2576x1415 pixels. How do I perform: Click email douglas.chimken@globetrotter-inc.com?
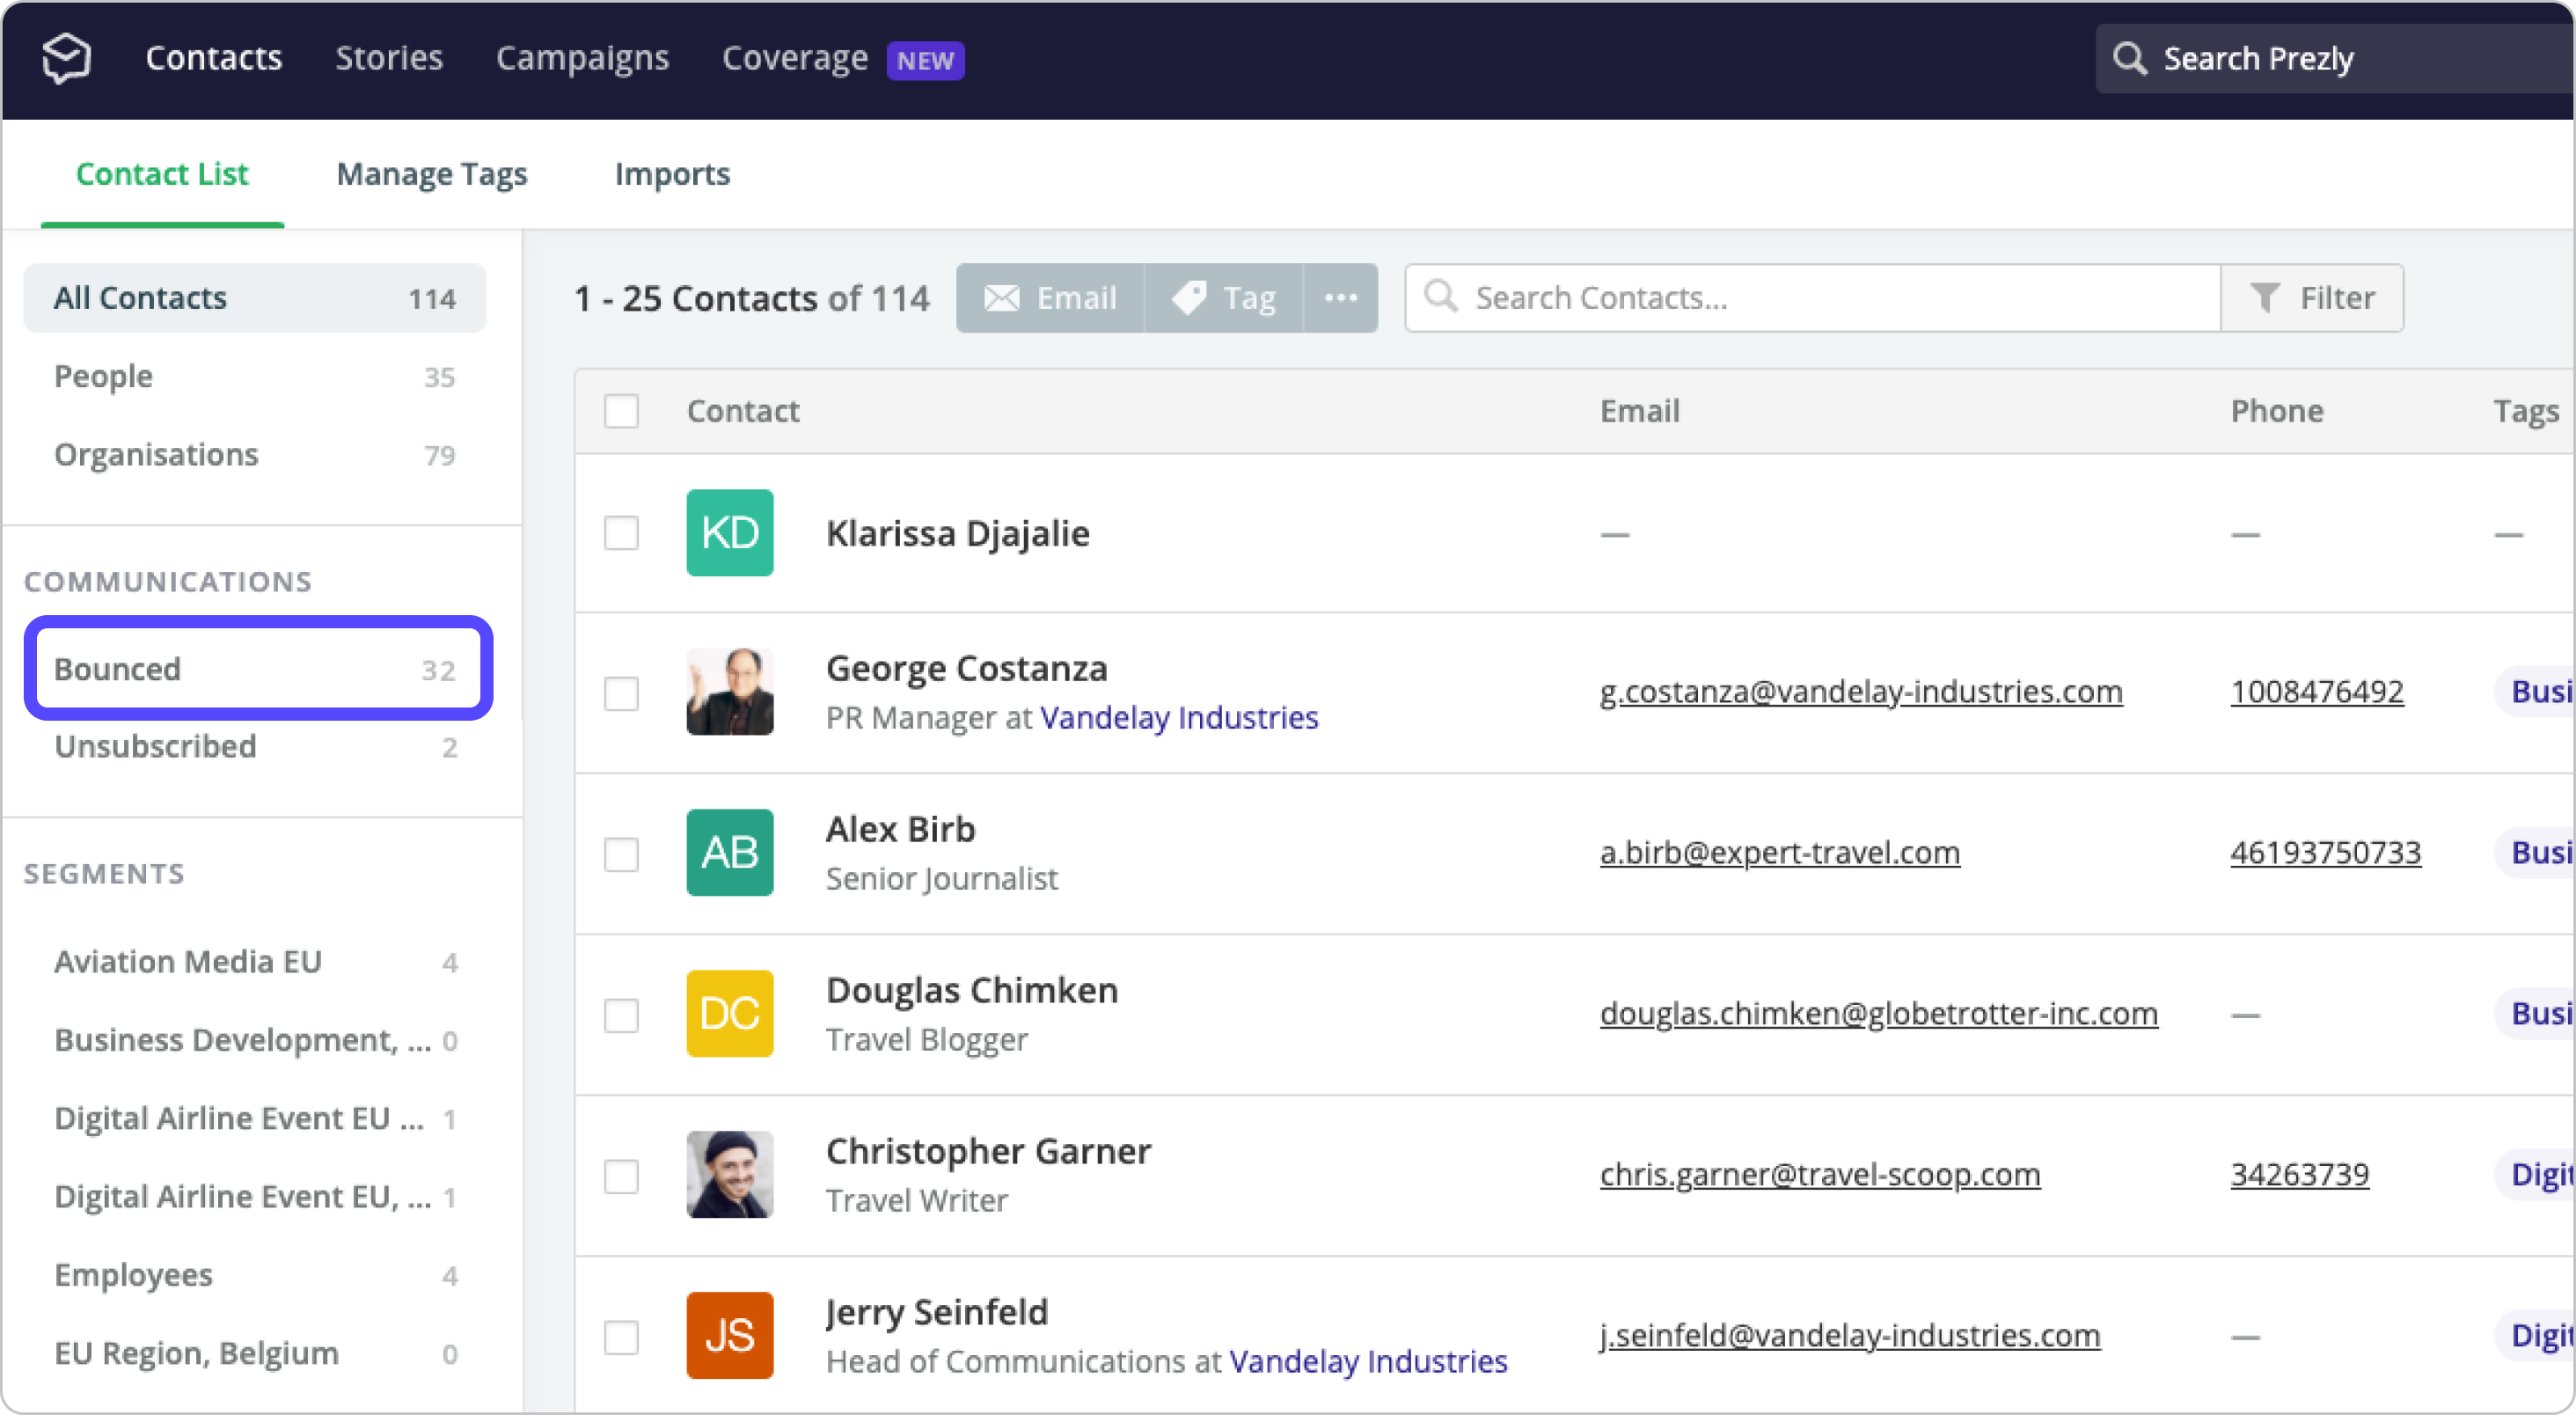(x=1879, y=1014)
